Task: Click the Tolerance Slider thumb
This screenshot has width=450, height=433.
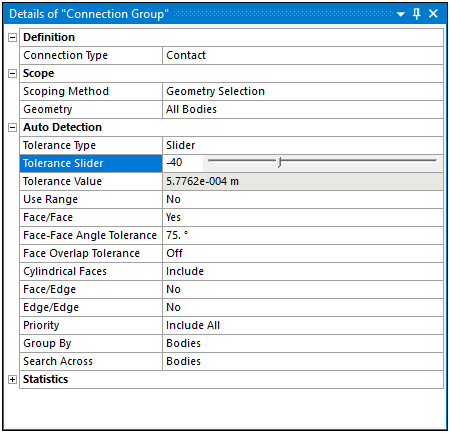Action: pos(280,162)
